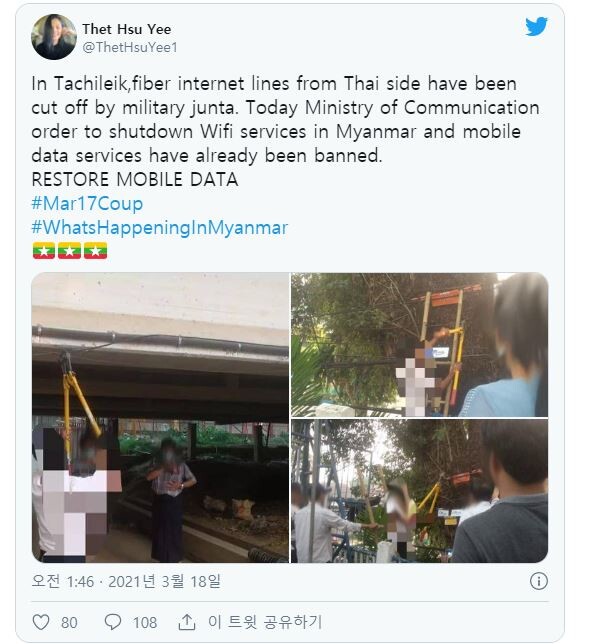Open replies via speech bubble icon

(x=113, y=622)
